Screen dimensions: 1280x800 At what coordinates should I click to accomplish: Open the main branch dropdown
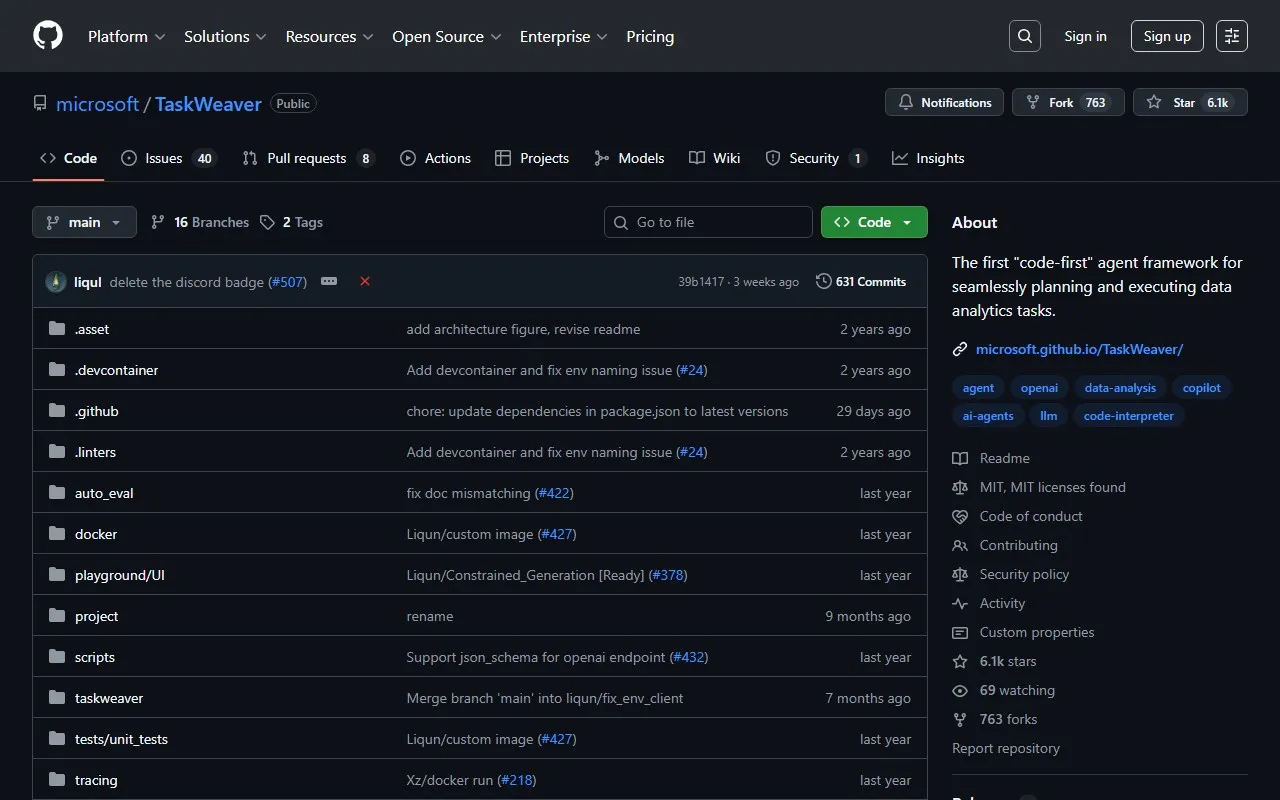pyautogui.click(x=84, y=222)
